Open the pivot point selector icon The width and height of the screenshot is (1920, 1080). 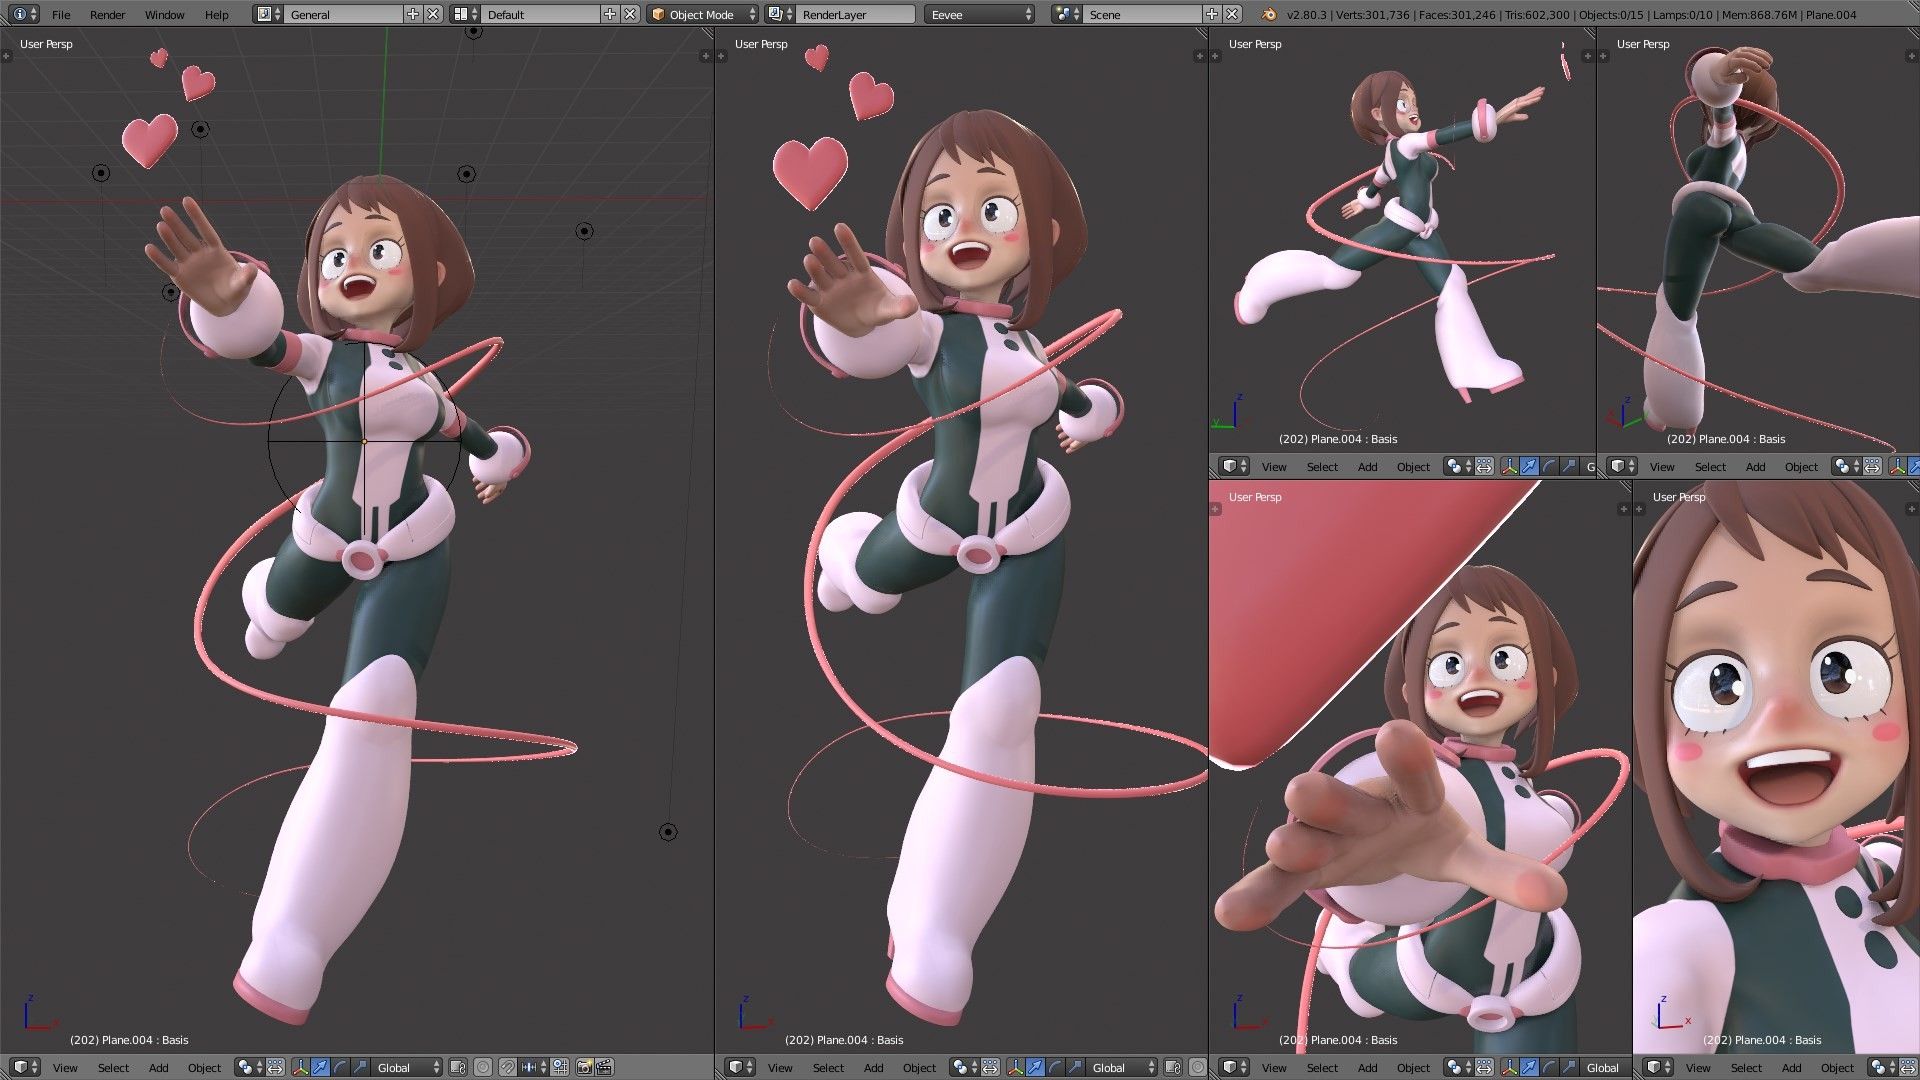click(x=250, y=1067)
